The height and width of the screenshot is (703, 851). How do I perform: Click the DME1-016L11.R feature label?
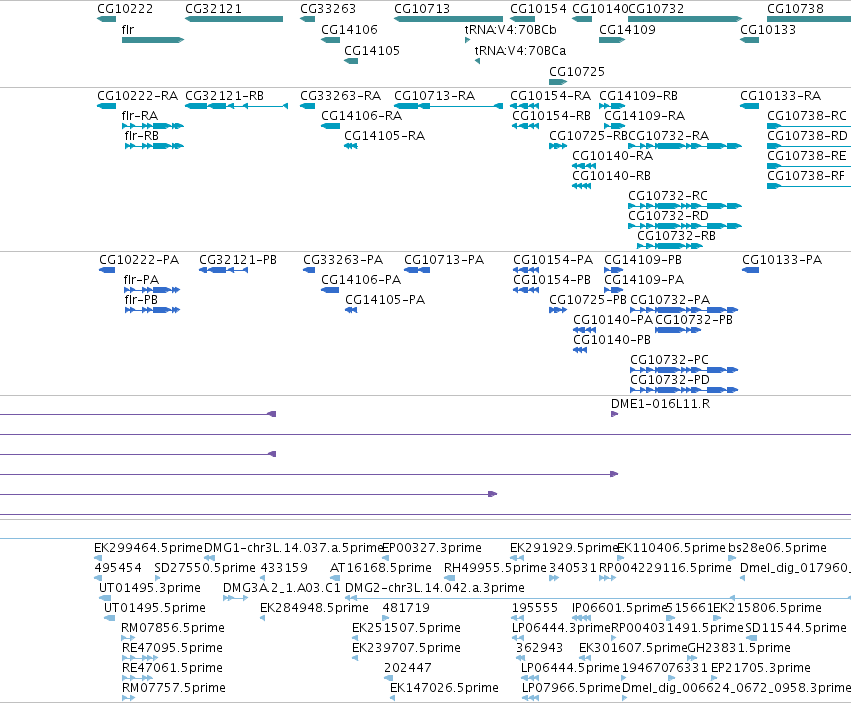660,404
